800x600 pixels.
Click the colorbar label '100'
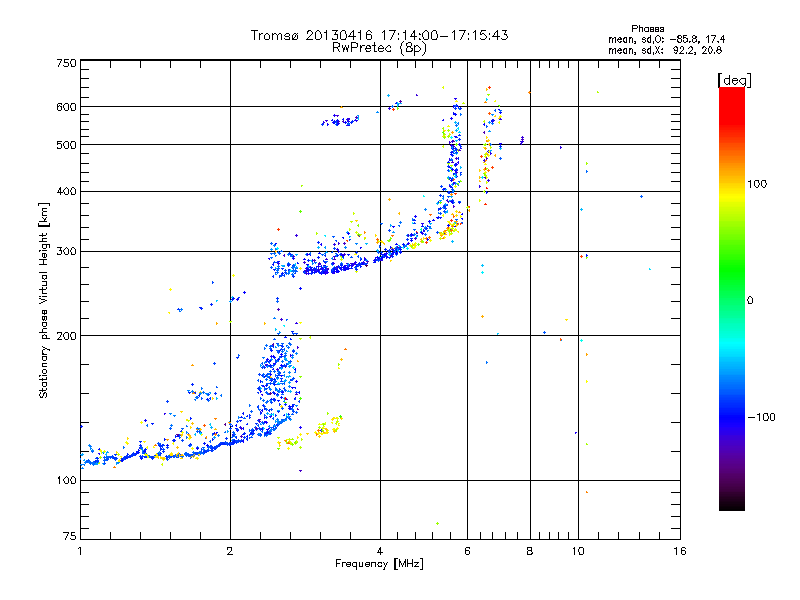(757, 184)
